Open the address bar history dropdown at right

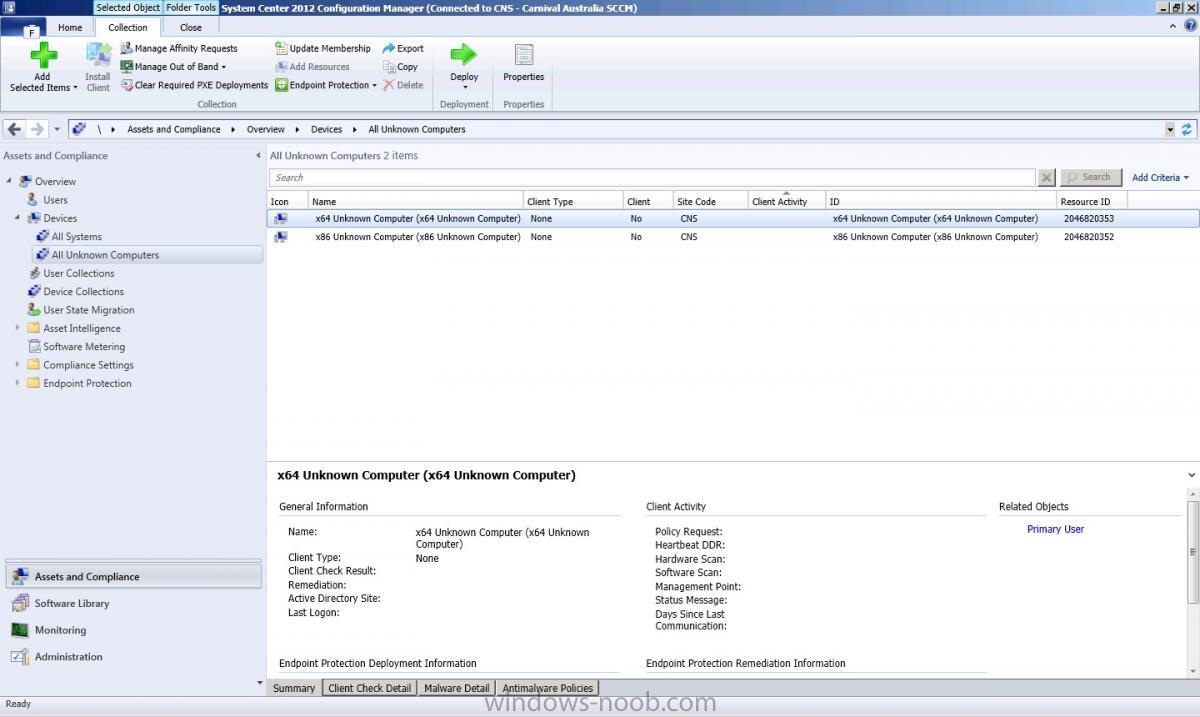point(1170,129)
